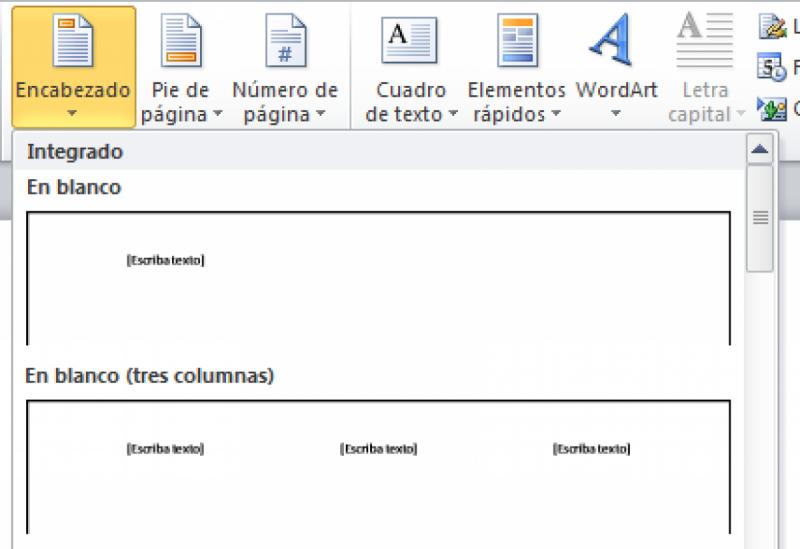Expand the Pie de página dropdown arrow

(216, 115)
